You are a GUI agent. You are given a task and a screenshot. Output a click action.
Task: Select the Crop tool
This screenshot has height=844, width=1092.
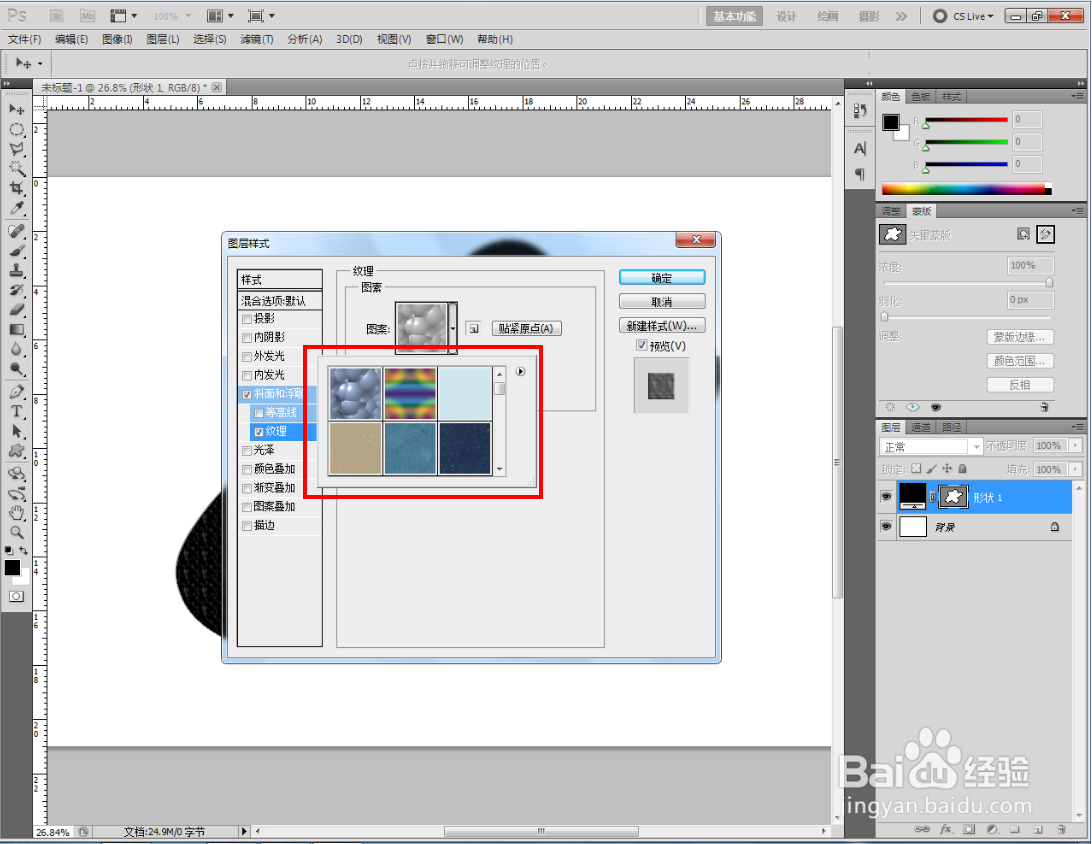tap(17, 188)
